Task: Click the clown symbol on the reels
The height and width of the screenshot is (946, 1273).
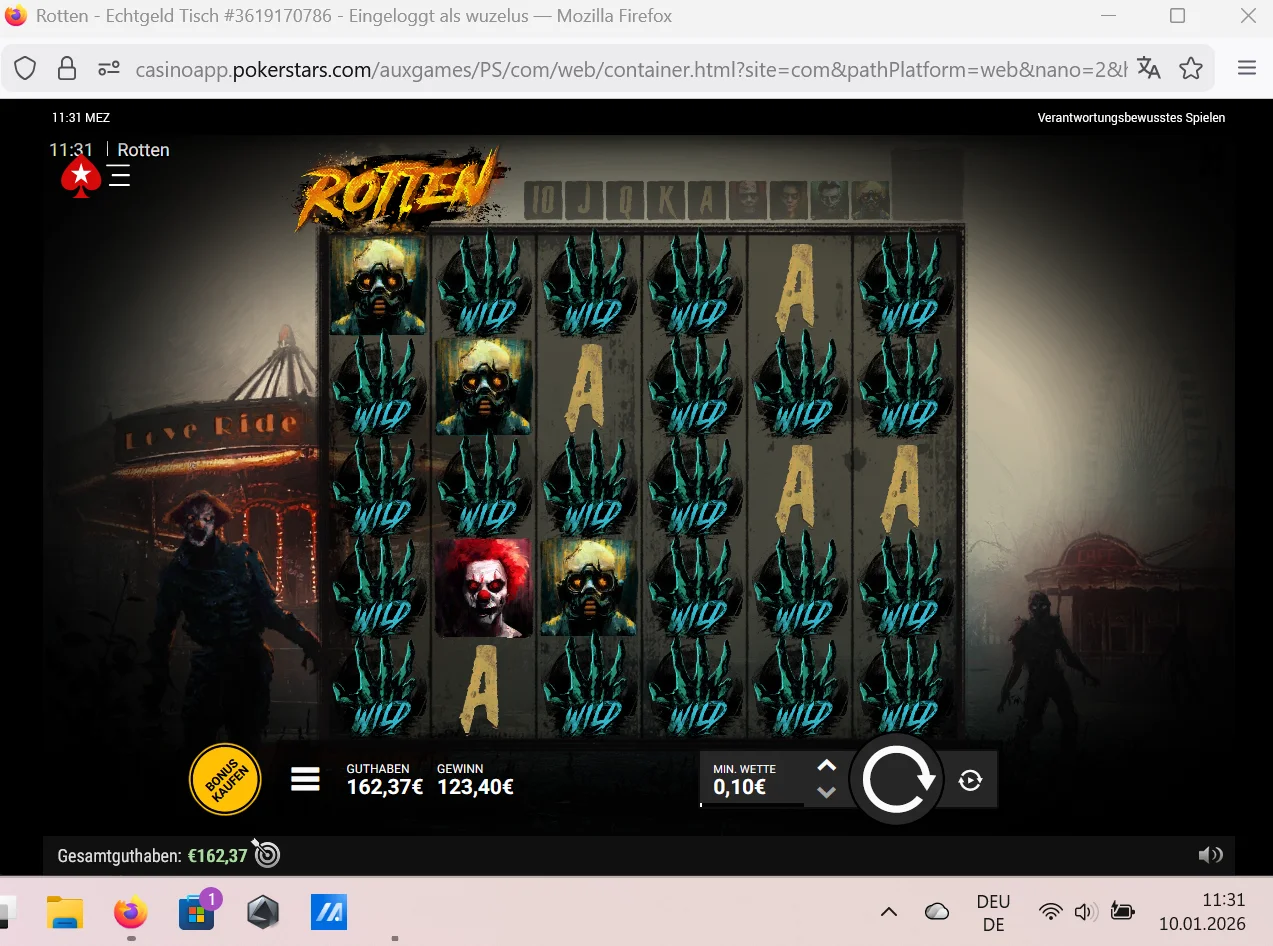Action: pyautogui.click(x=483, y=587)
